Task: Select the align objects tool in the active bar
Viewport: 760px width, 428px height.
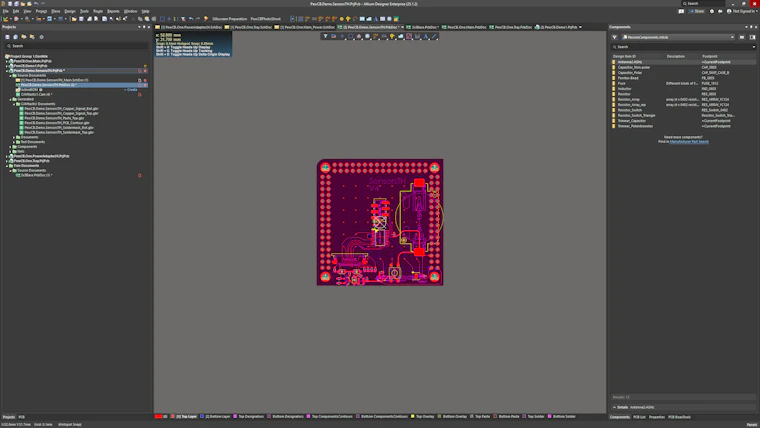Action: (x=359, y=36)
